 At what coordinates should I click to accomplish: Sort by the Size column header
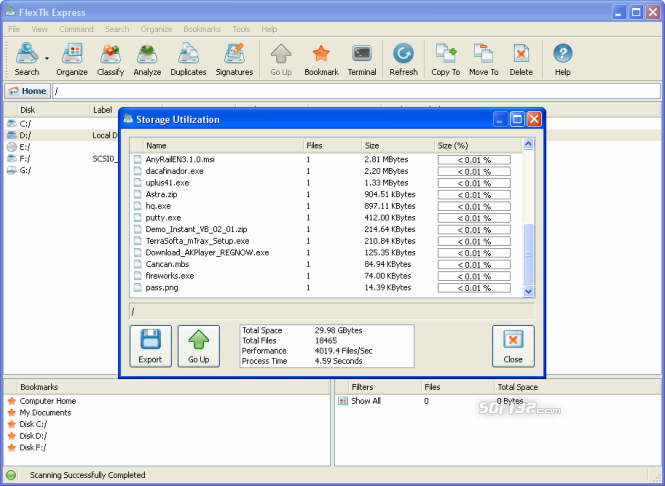tap(398, 145)
